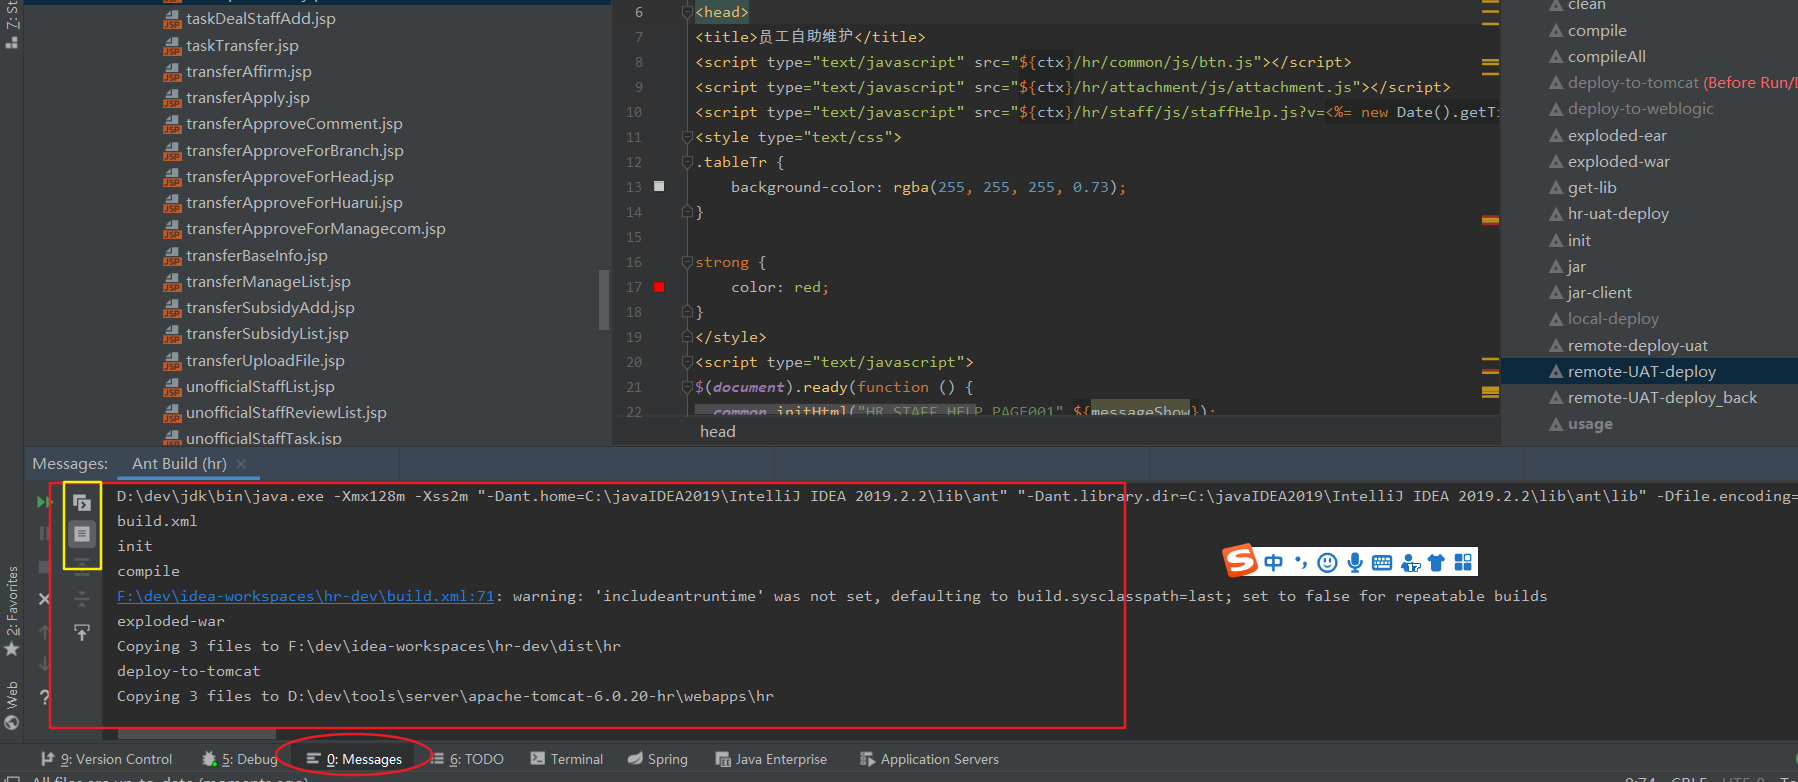Collapse the style block fold on line 11
This screenshot has height=782, width=1798.
pos(687,137)
